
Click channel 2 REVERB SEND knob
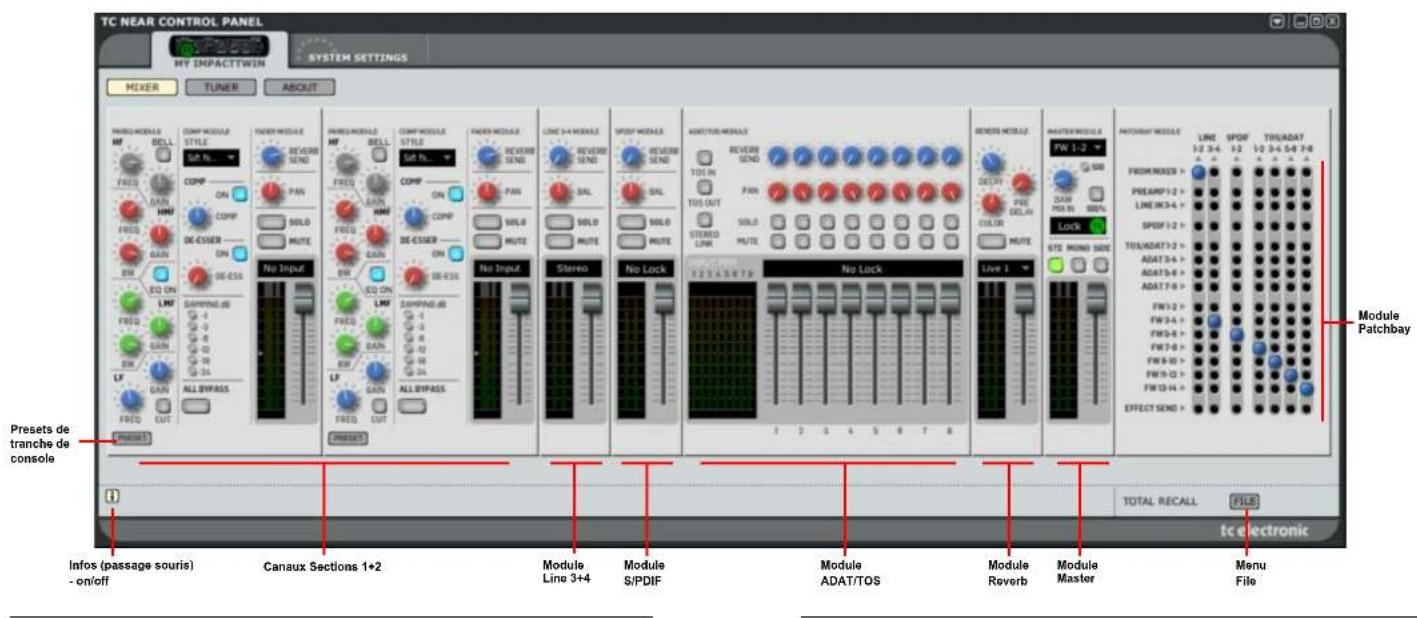click(x=486, y=155)
